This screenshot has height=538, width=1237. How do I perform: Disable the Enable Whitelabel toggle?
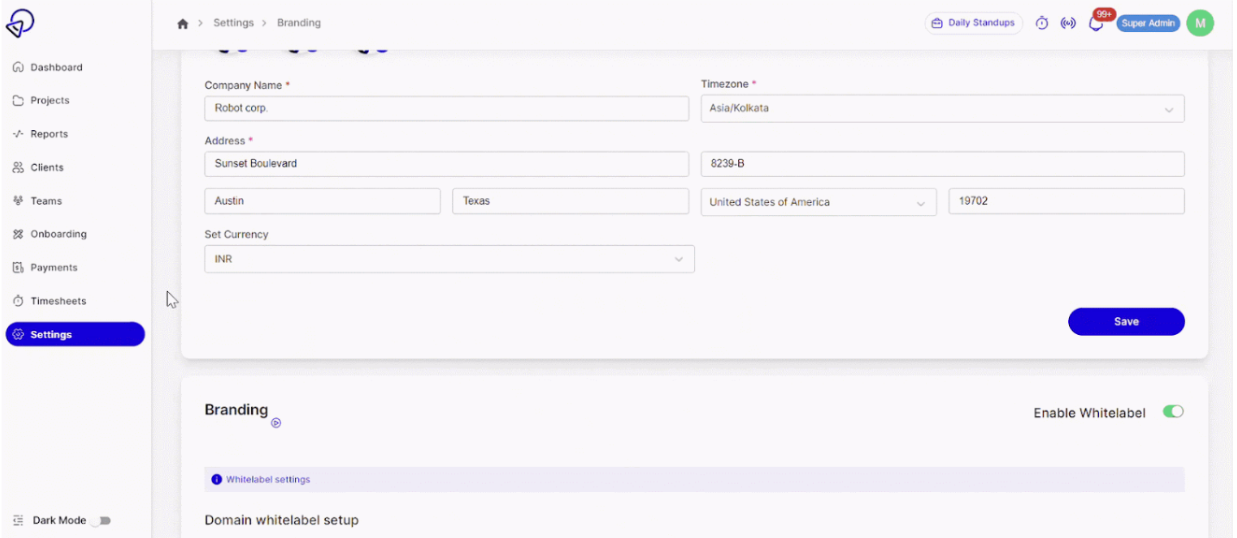pos(1173,412)
